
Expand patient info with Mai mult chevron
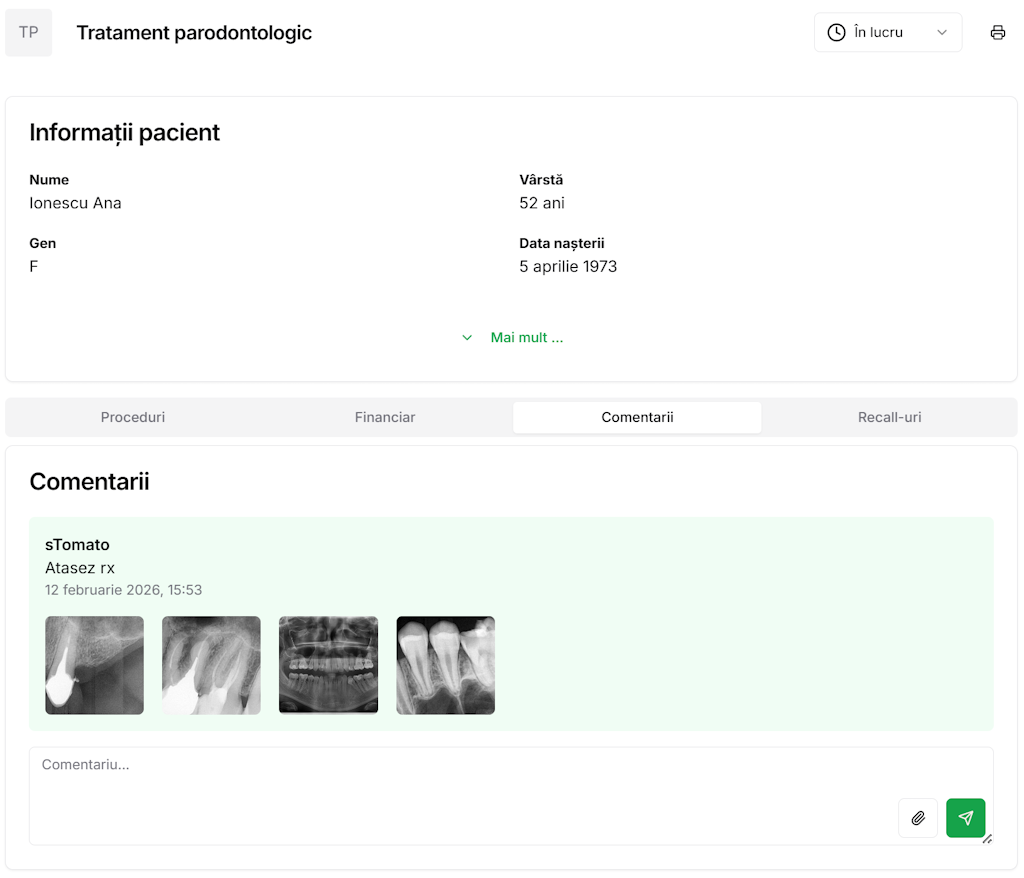pyautogui.click(x=467, y=338)
